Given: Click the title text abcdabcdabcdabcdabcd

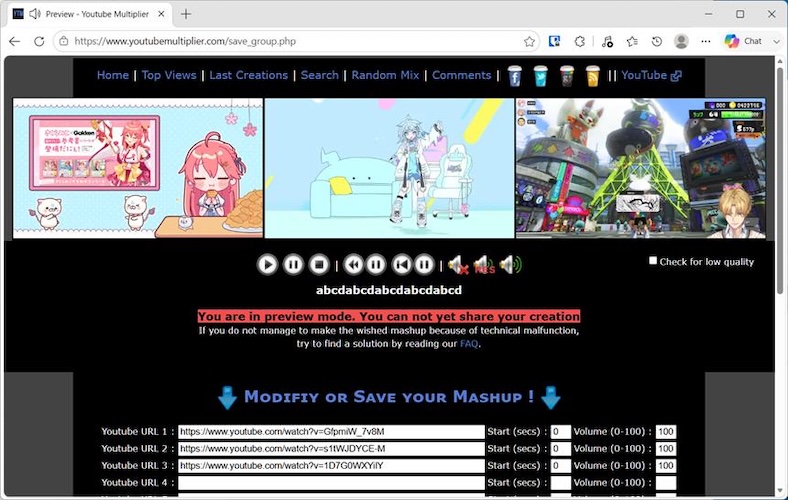Looking at the screenshot, I should tap(388, 290).
